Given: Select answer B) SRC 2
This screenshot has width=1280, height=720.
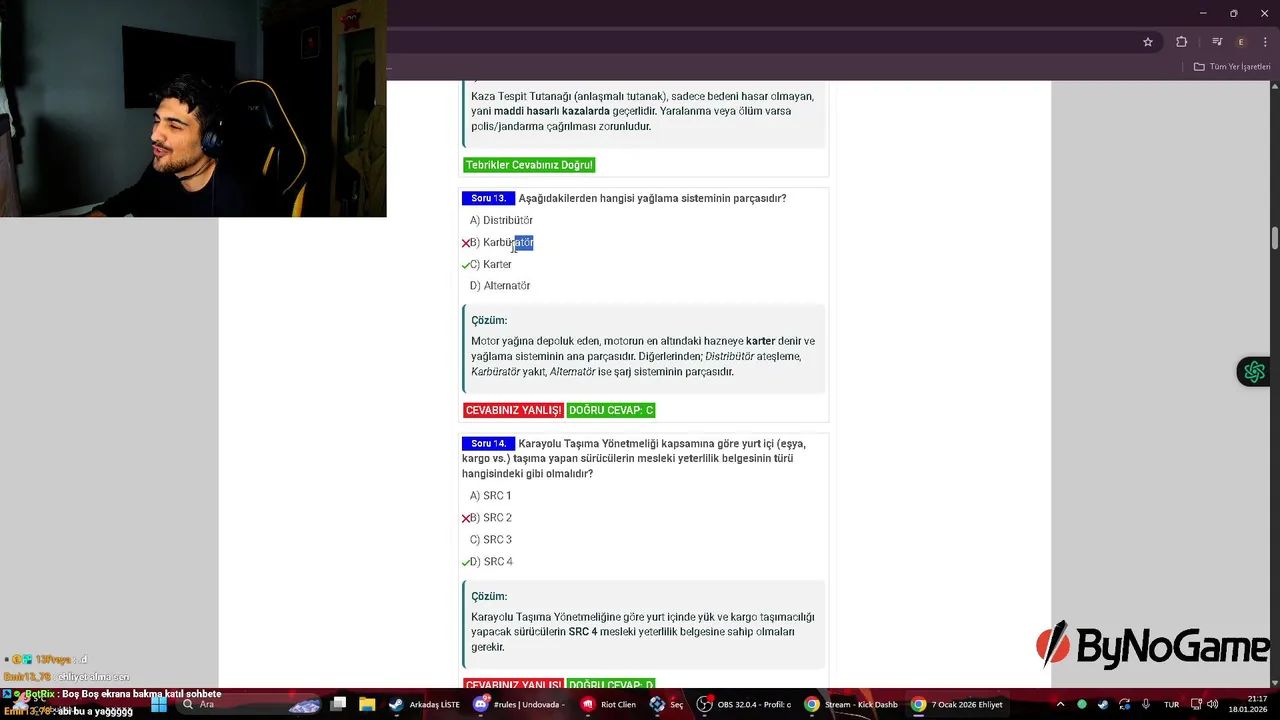Looking at the screenshot, I should click(x=490, y=518).
